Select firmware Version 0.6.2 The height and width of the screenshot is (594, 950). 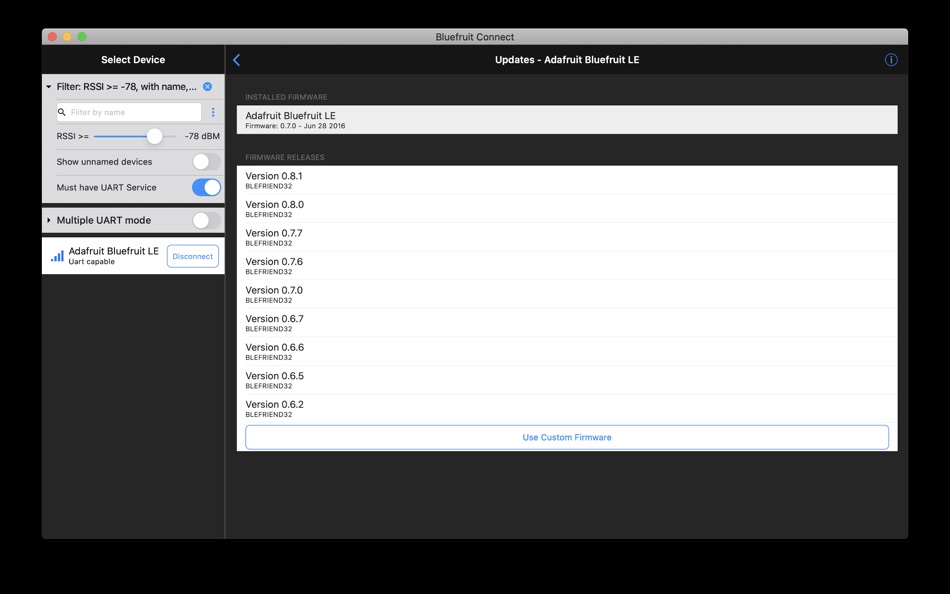pyautogui.click(x=566, y=408)
